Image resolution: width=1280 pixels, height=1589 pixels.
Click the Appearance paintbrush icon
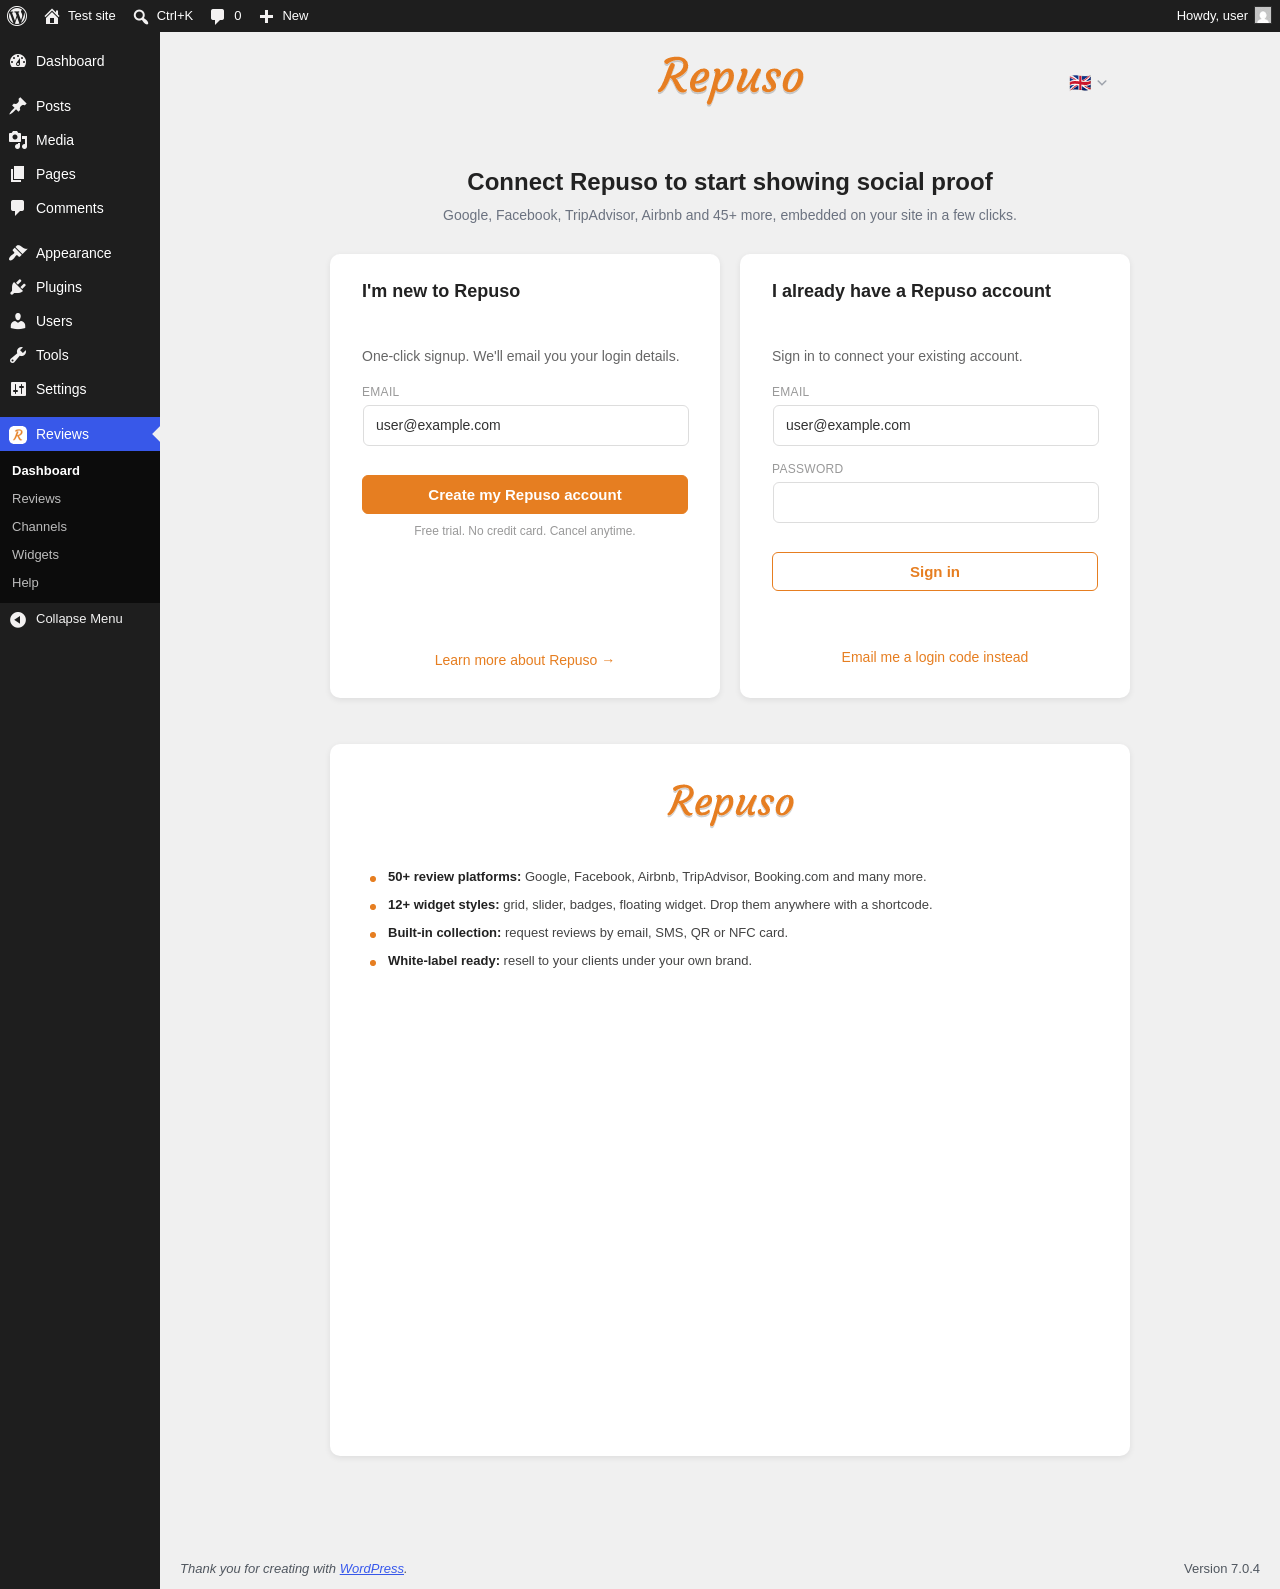point(18,253)
